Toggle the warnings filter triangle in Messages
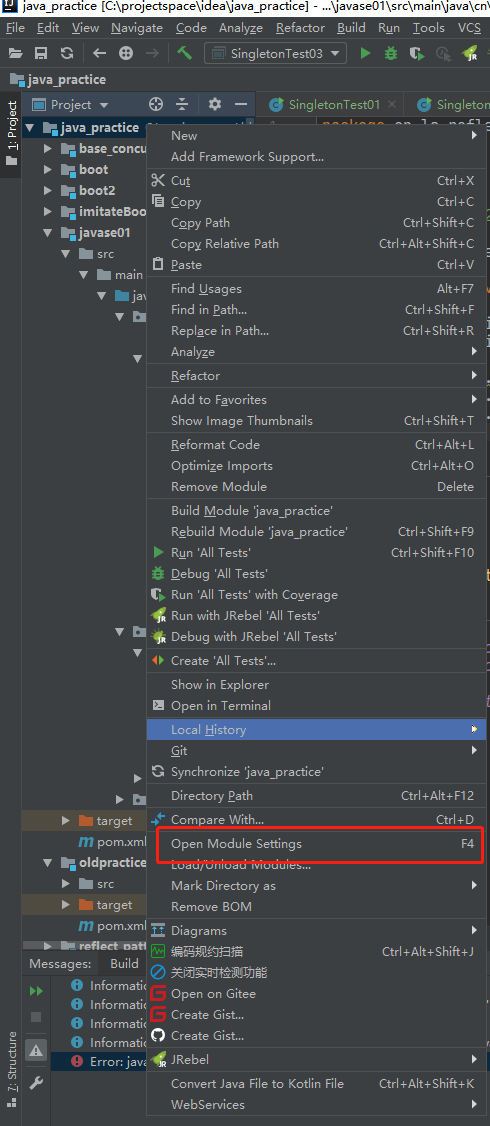Viewport: 490px width, 1126px height. tap(36, 1050)
